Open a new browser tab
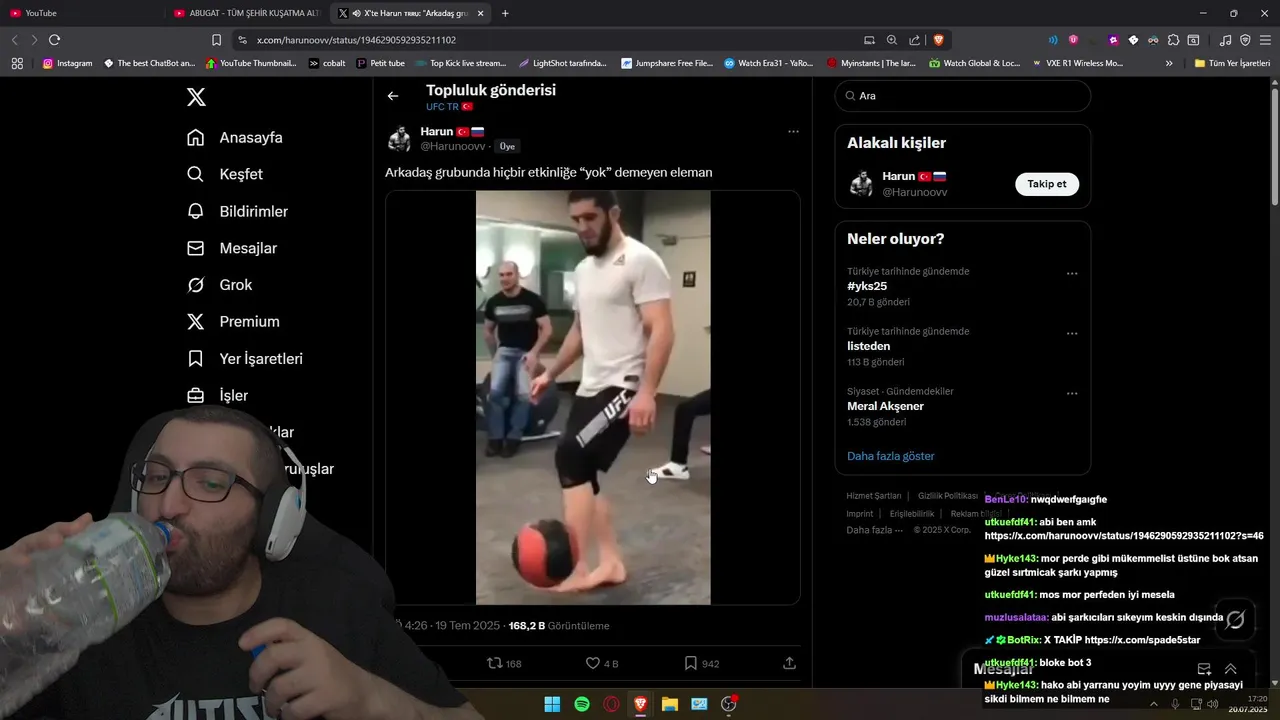The width and height of the screenshot is (1280, 720). [x=505, y=13]
